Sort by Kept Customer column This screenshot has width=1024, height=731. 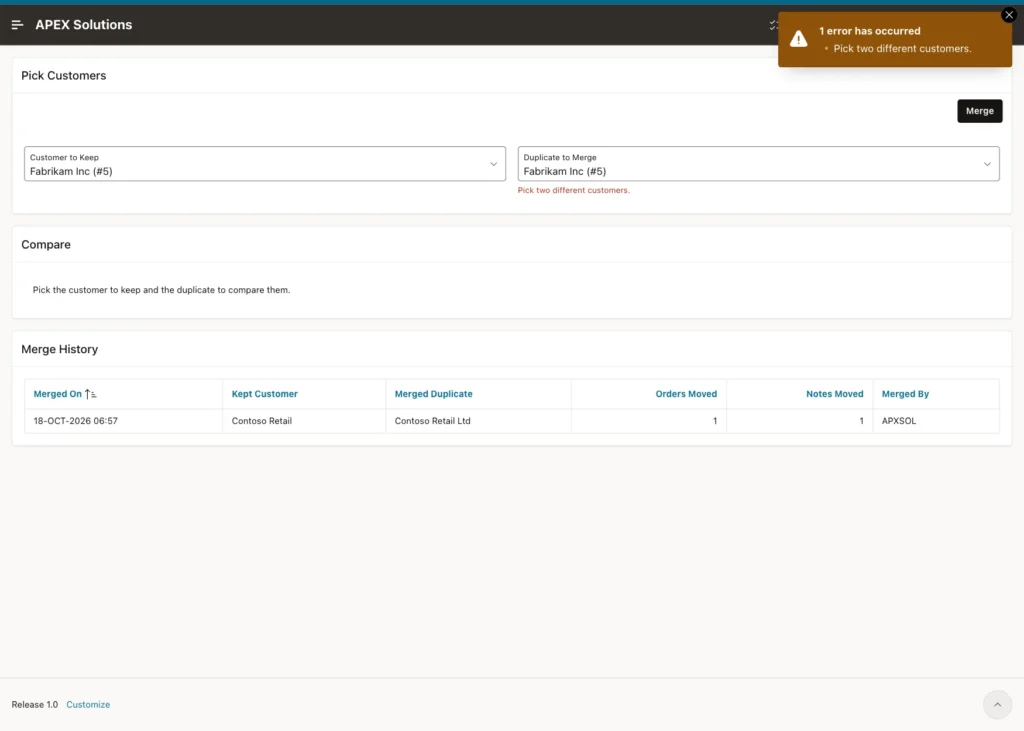point(264,394)
